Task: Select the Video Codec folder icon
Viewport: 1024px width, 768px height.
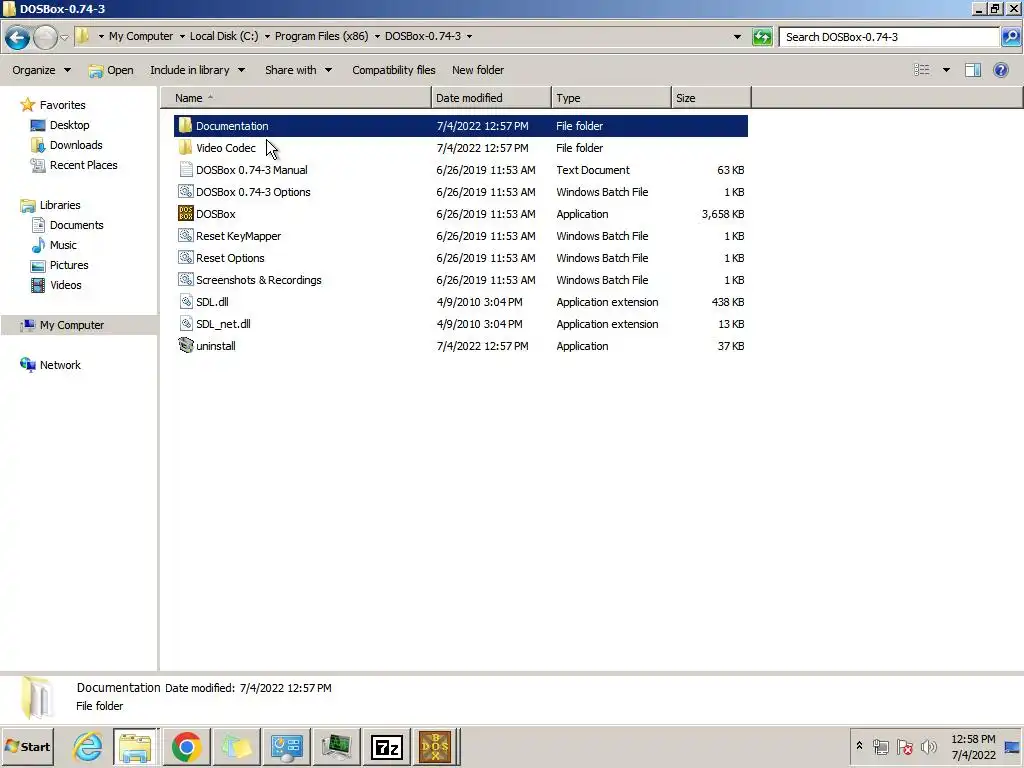Action: coord(185,148)
